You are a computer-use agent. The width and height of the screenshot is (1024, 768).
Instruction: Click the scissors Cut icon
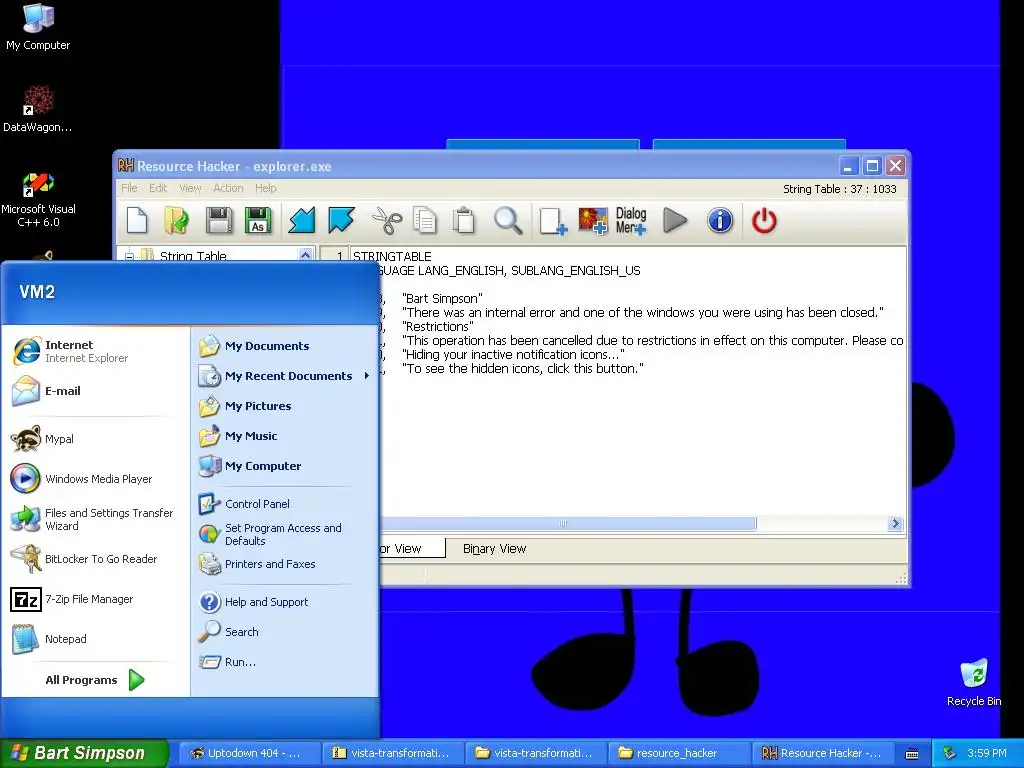[x=387, y=221]
